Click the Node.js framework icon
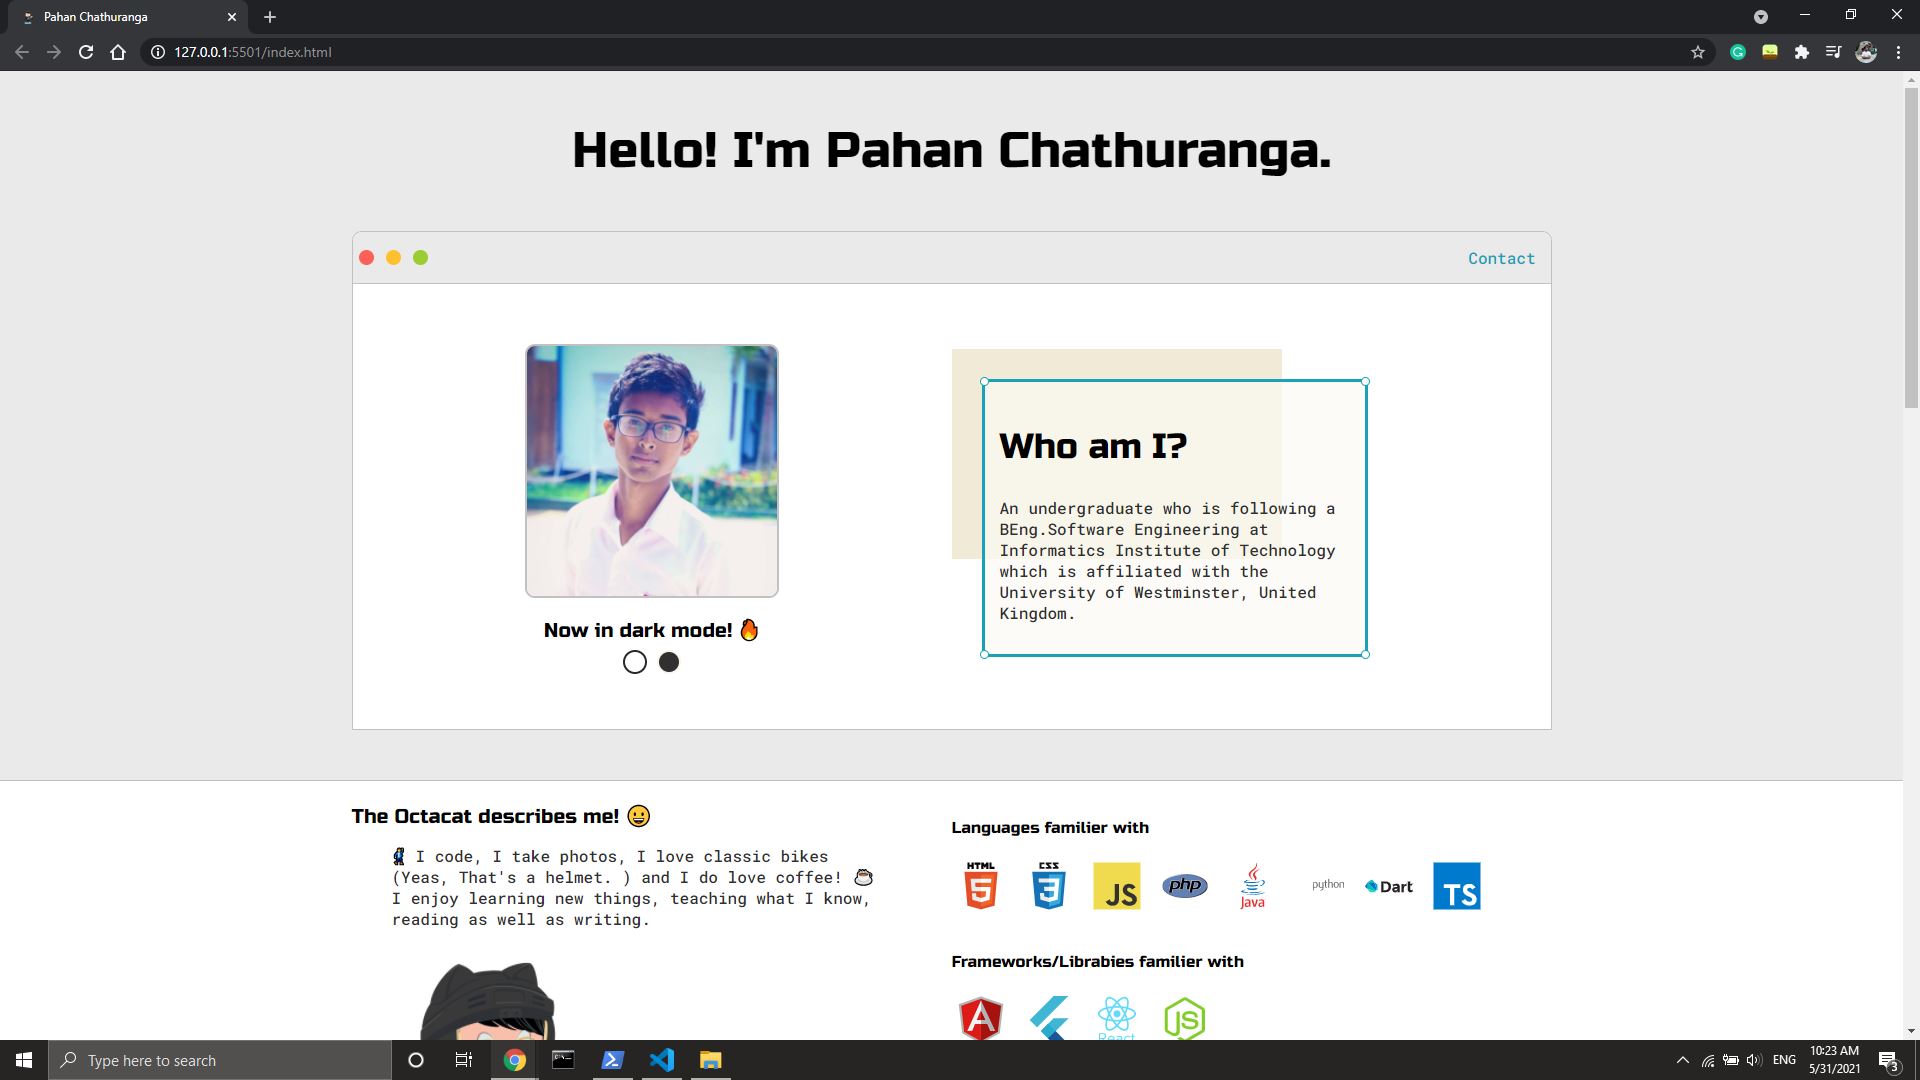Image resolution: width=1920 pixels, height=1080 pixels. click(1183, 1018)
